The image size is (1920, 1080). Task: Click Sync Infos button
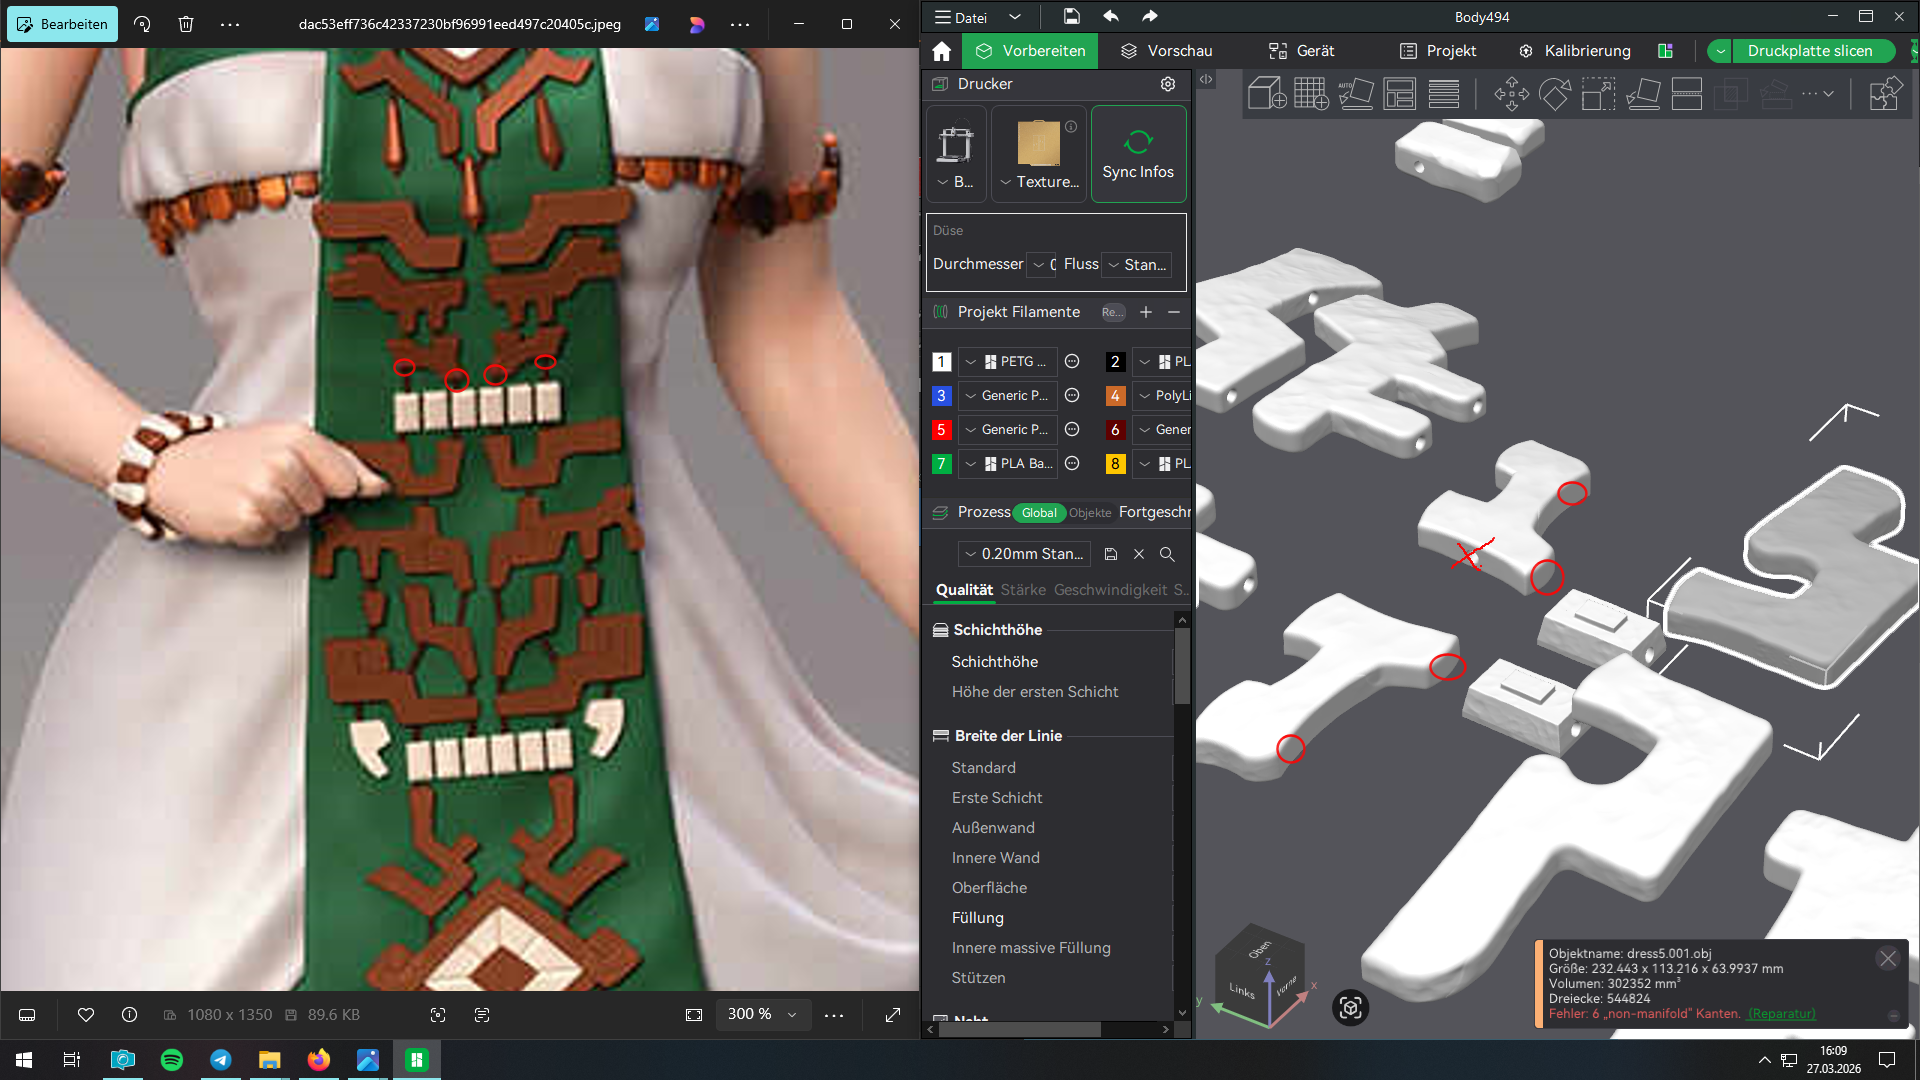(x=1138, y=154)
